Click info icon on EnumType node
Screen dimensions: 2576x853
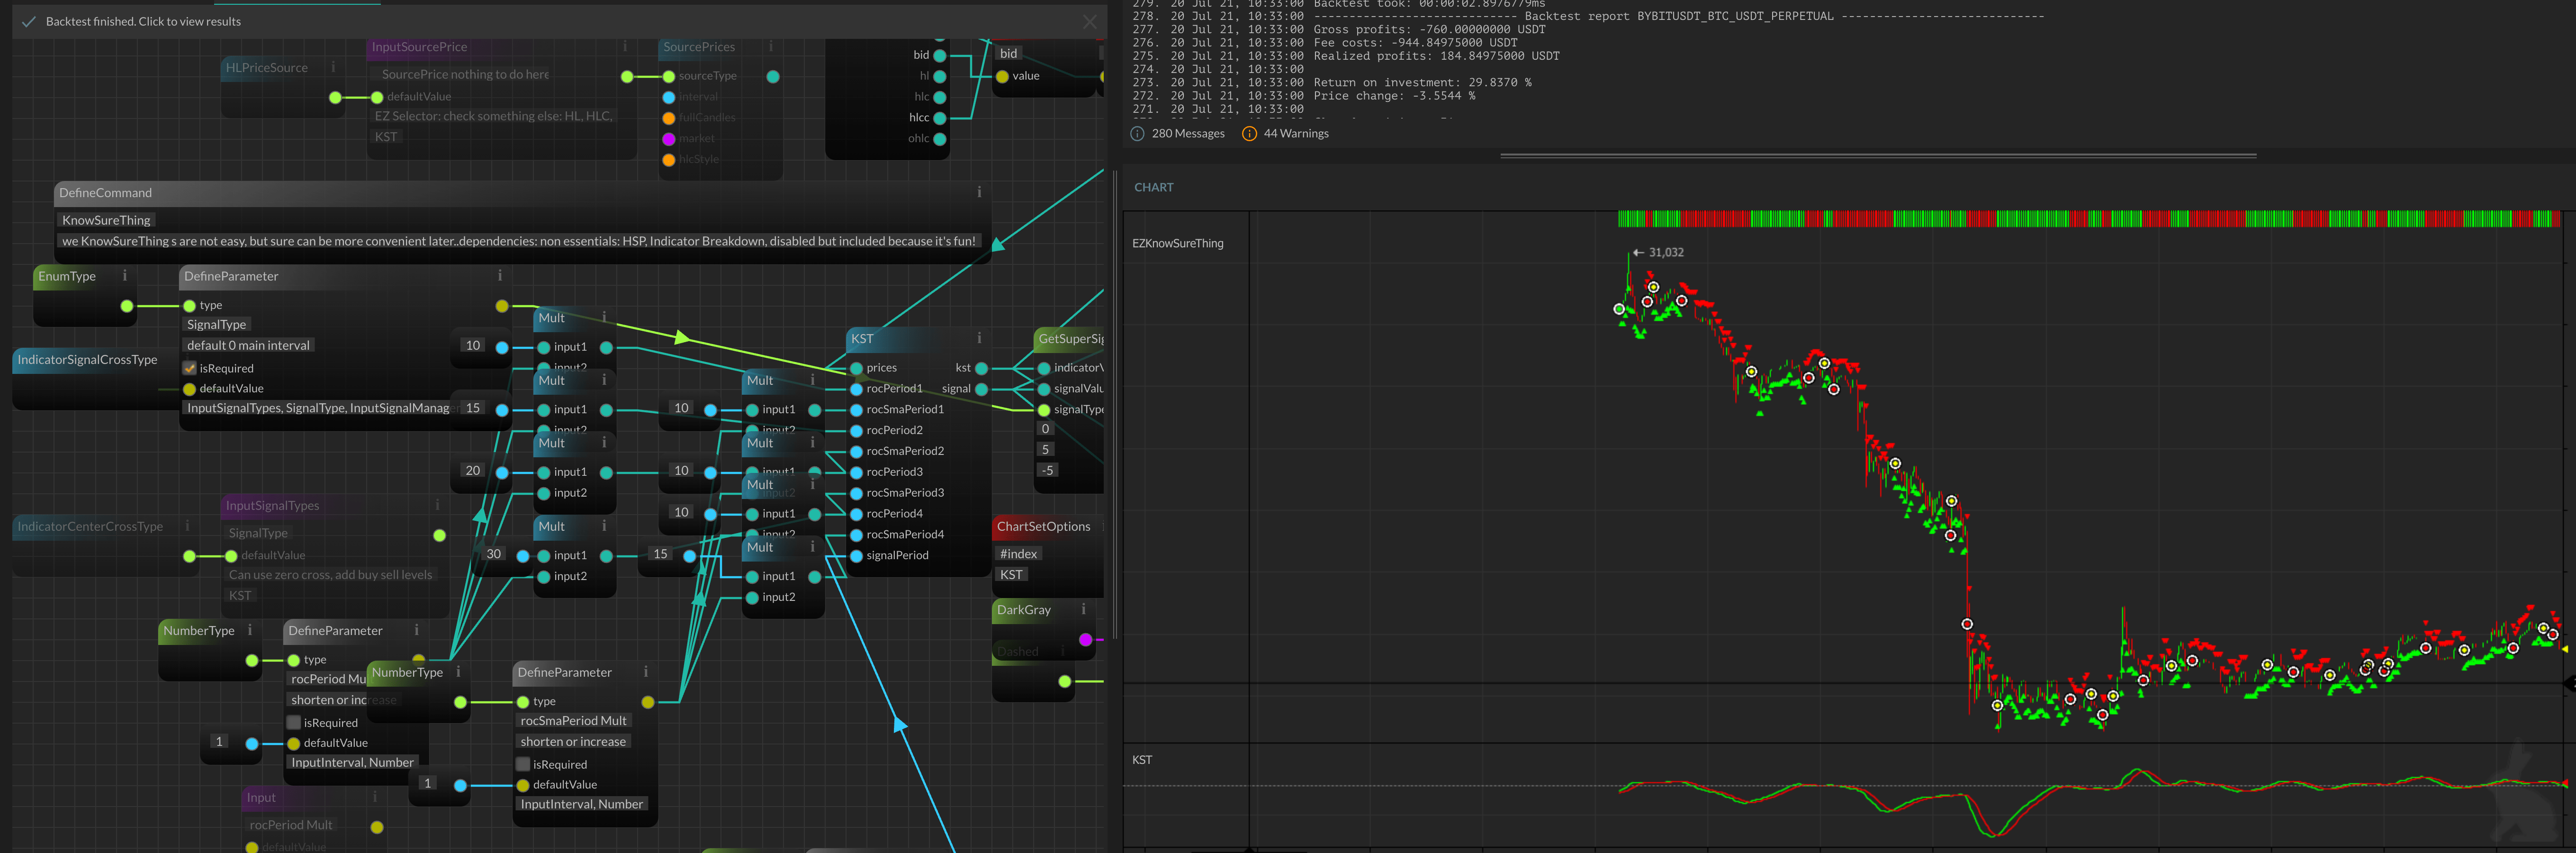click(x=125, y=276)
